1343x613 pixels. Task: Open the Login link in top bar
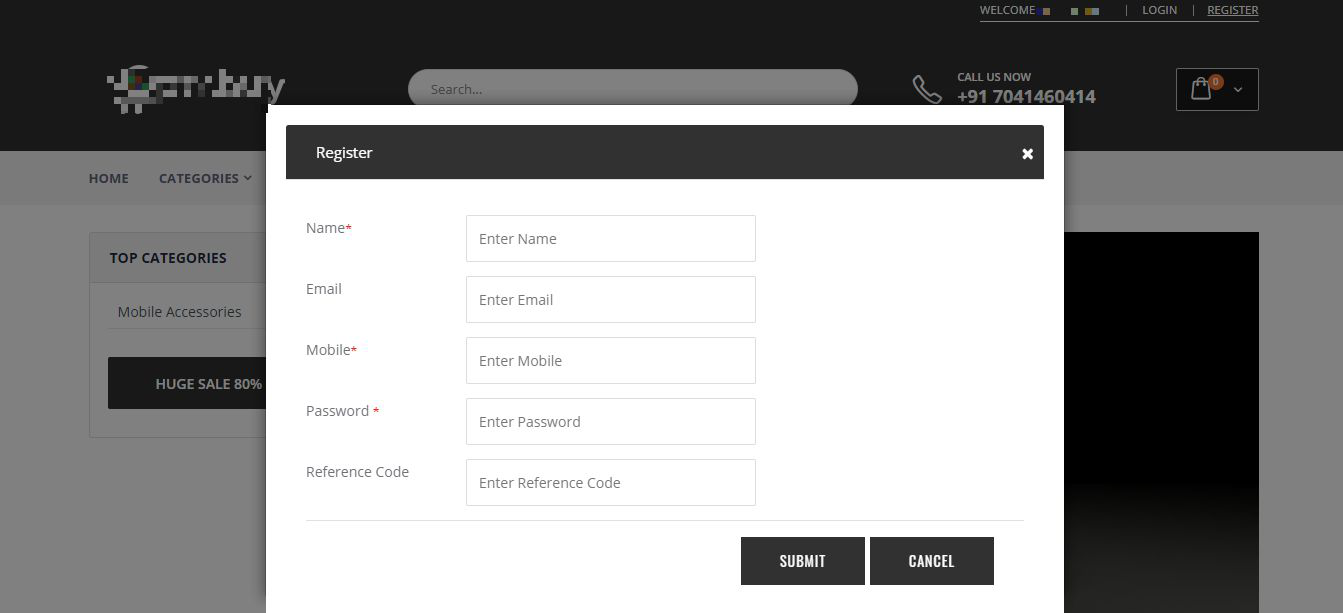(x=1159, y=10)
